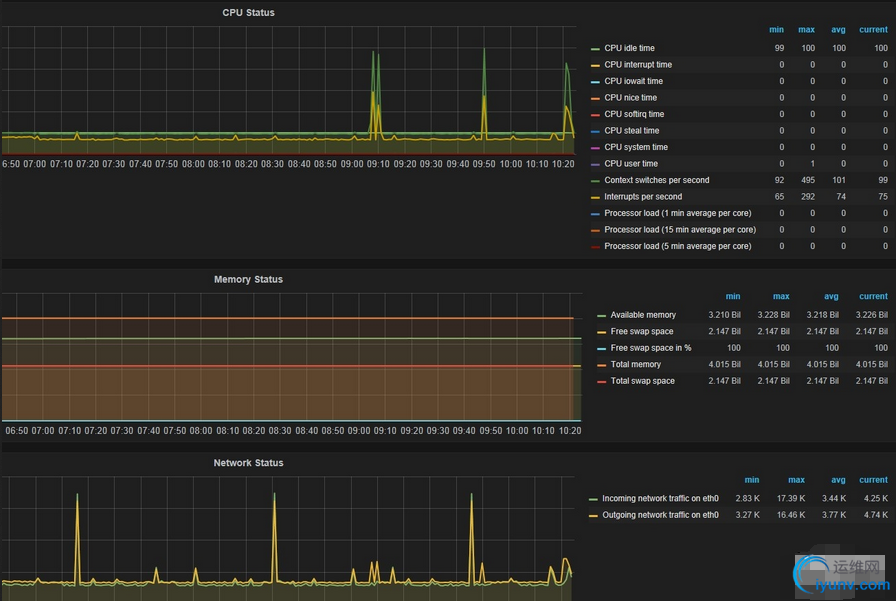Screen dimensions: 896x601
Task: Toggle the CPU iowait time series
Action: pos(633,81)
